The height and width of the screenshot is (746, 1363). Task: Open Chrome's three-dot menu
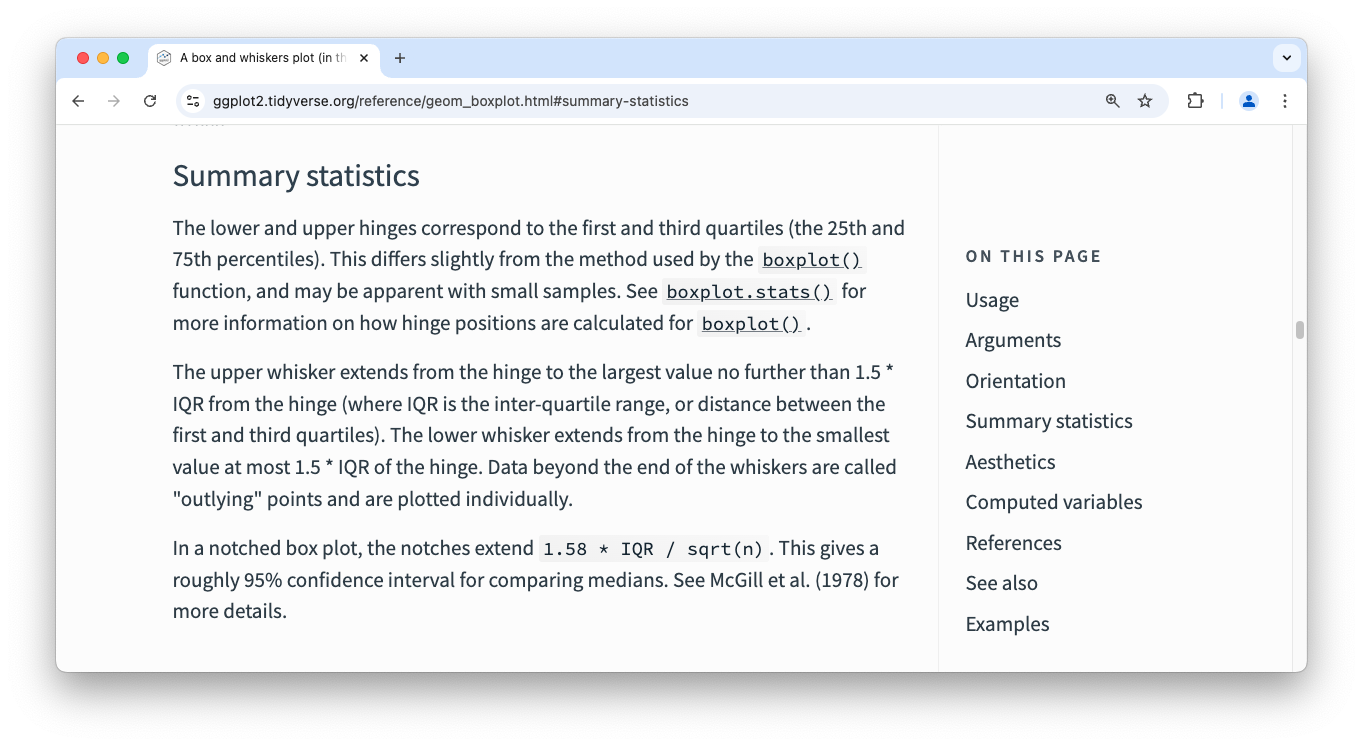click(1285, 100)
